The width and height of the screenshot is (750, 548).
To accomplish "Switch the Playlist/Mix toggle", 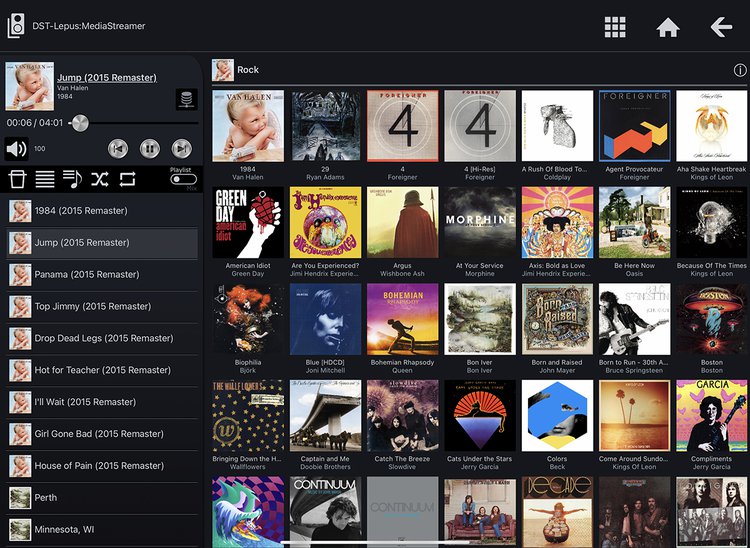I will pyautogui.click(x=183, y=180).
